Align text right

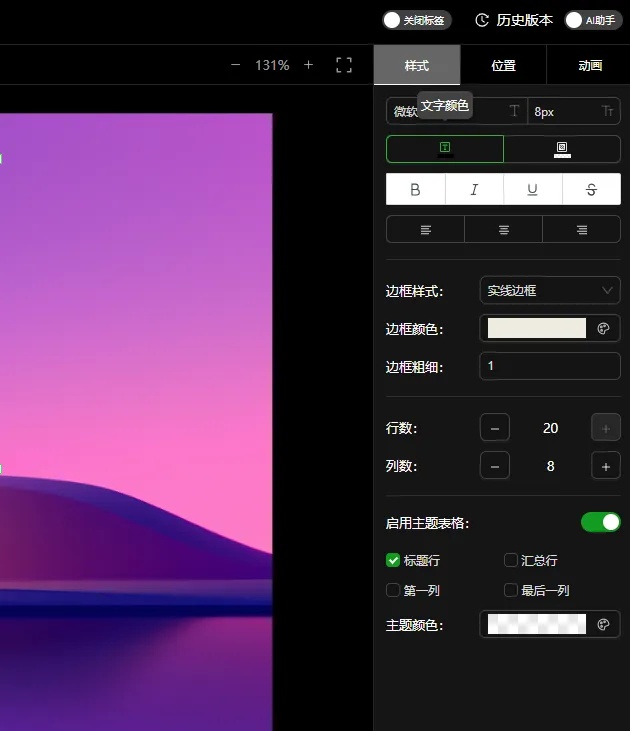pos(582,229)
